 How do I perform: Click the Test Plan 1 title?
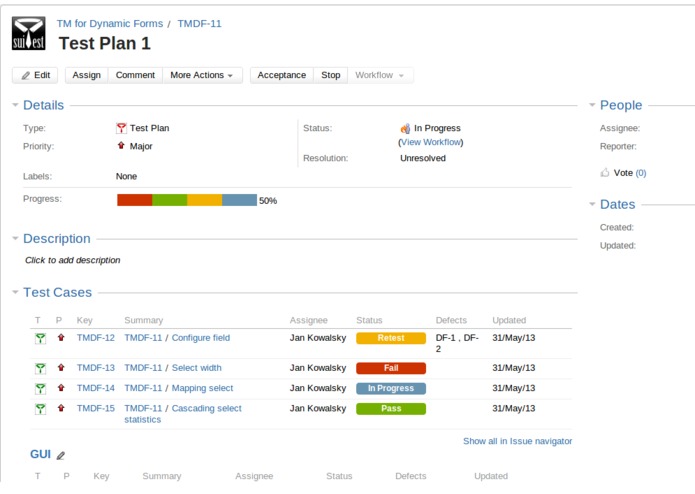click(105, 43)
